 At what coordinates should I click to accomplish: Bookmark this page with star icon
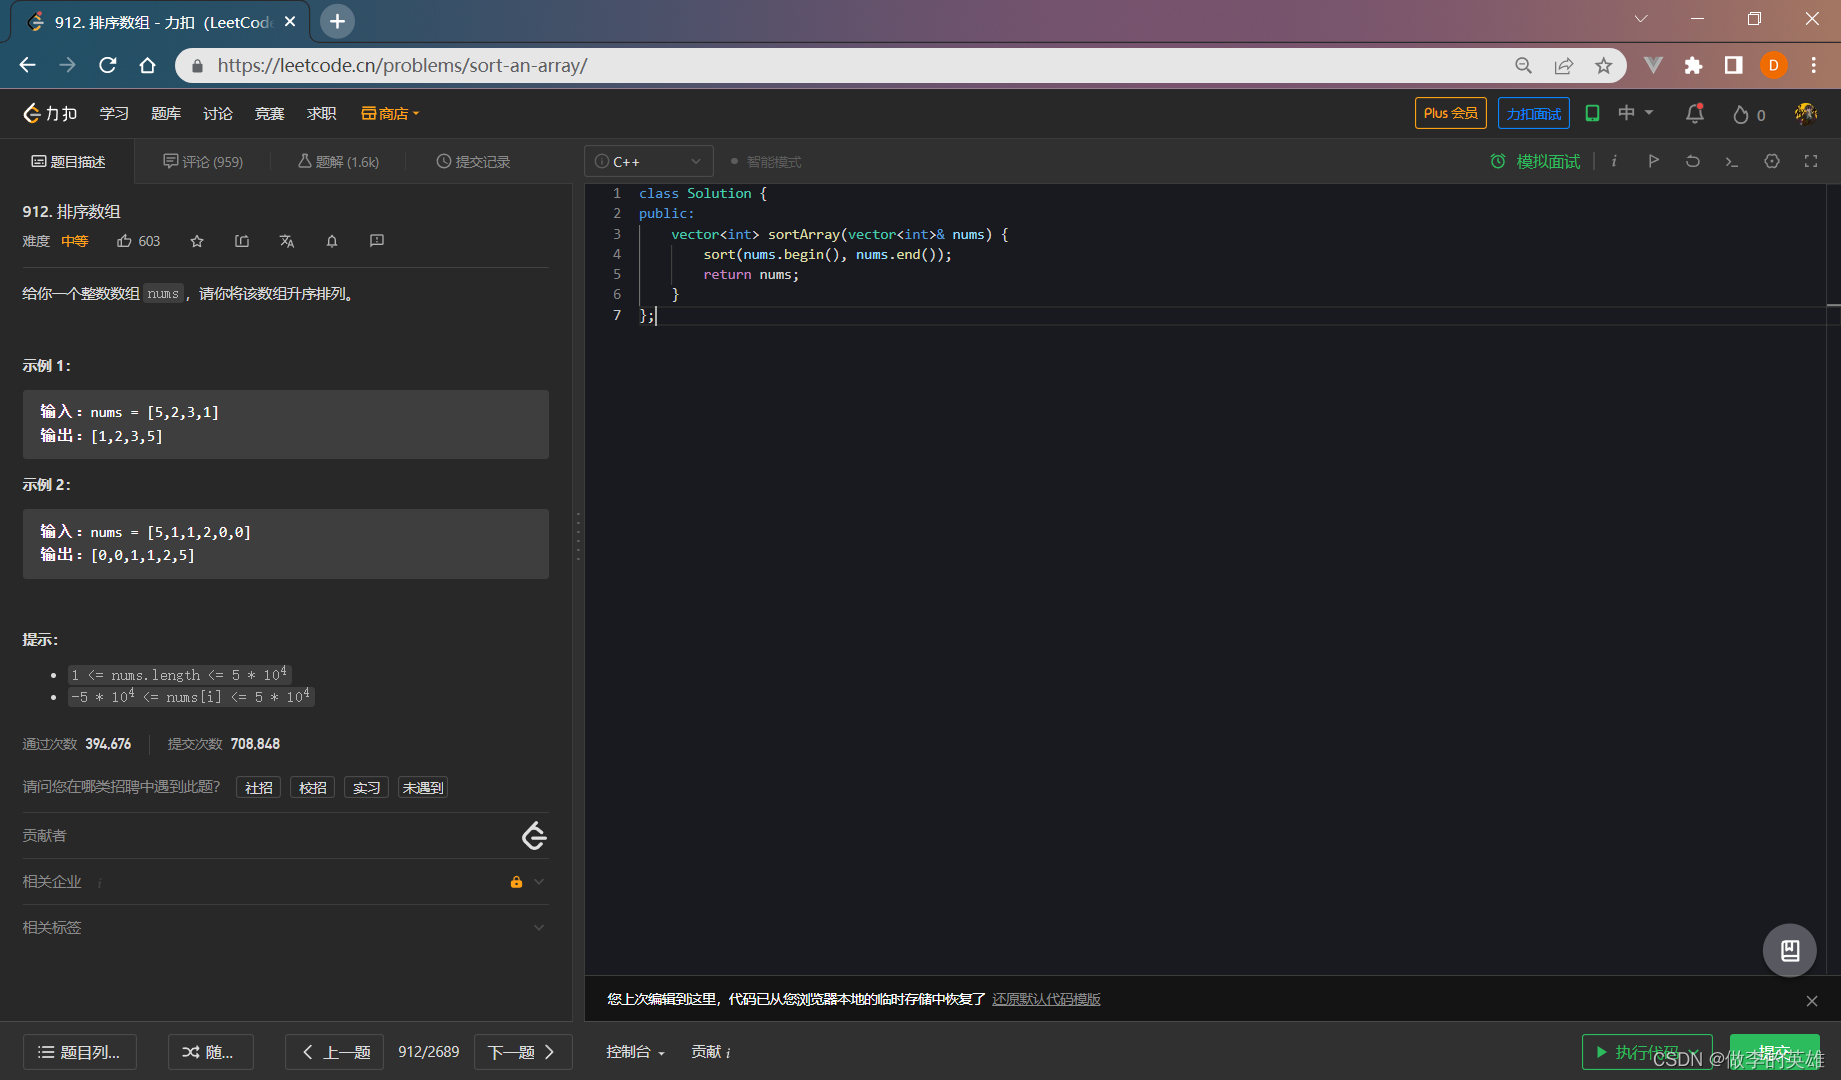(1604, 65)
